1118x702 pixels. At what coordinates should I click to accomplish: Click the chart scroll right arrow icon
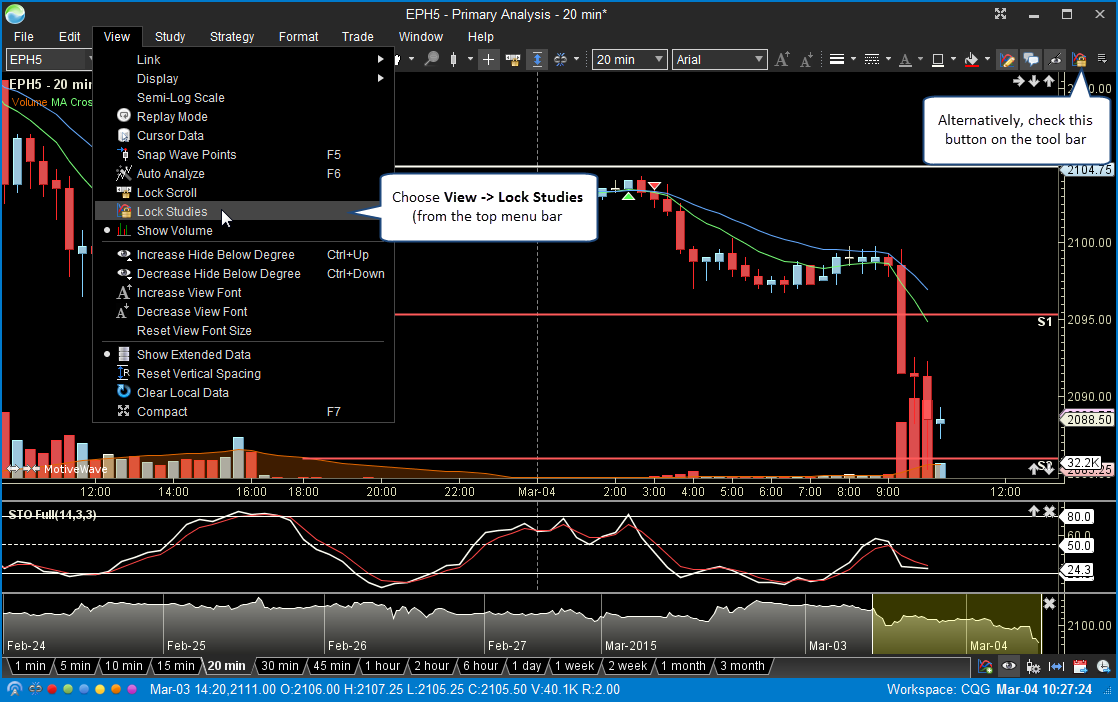click(1018, 81)
